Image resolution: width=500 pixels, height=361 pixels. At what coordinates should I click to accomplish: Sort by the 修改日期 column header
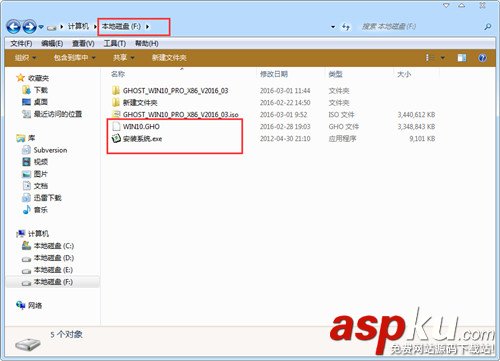click(x=274, y=74)
